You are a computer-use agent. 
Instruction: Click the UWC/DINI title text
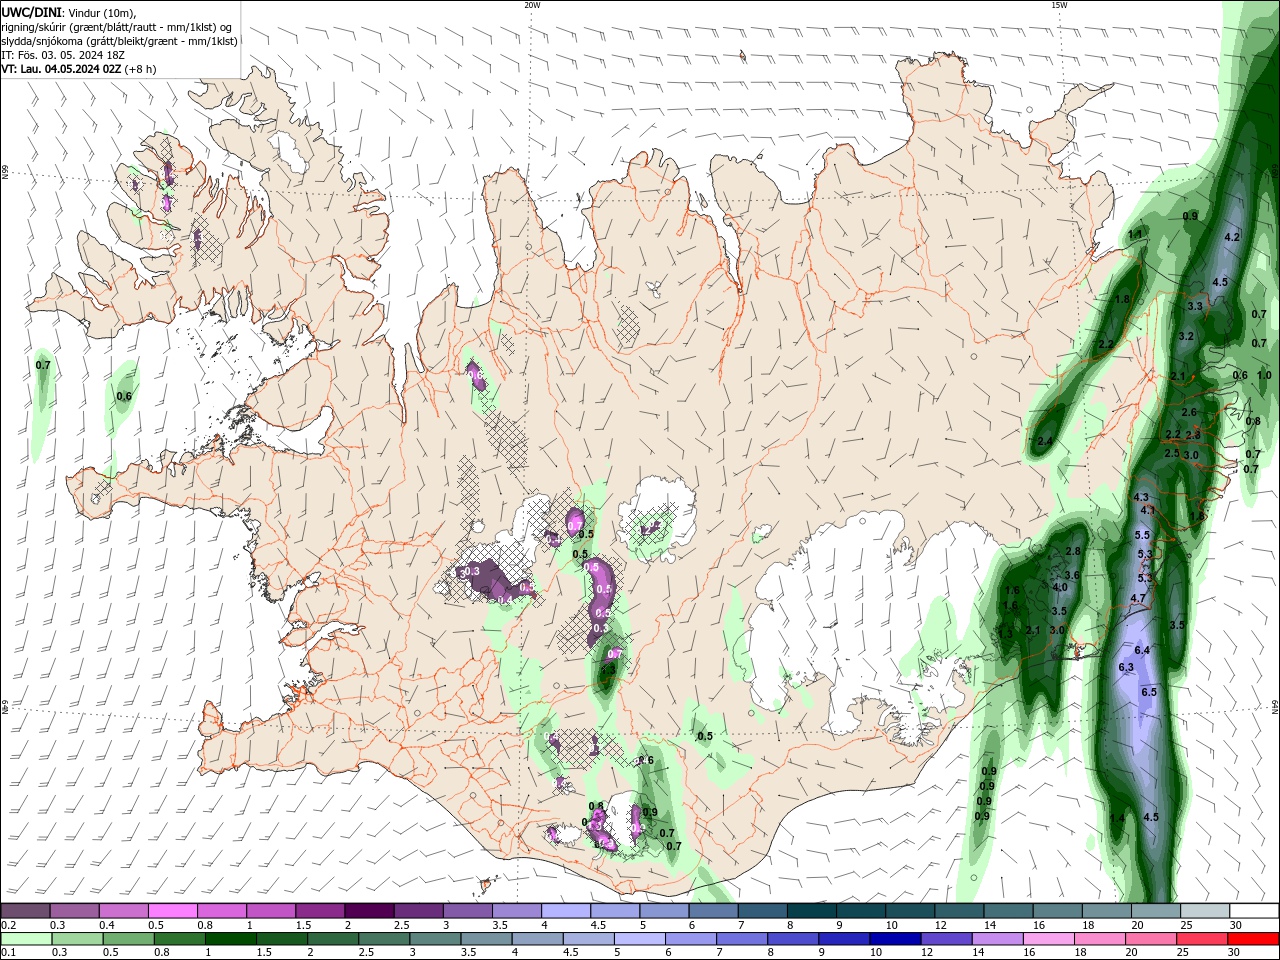(x=31, y=12)
